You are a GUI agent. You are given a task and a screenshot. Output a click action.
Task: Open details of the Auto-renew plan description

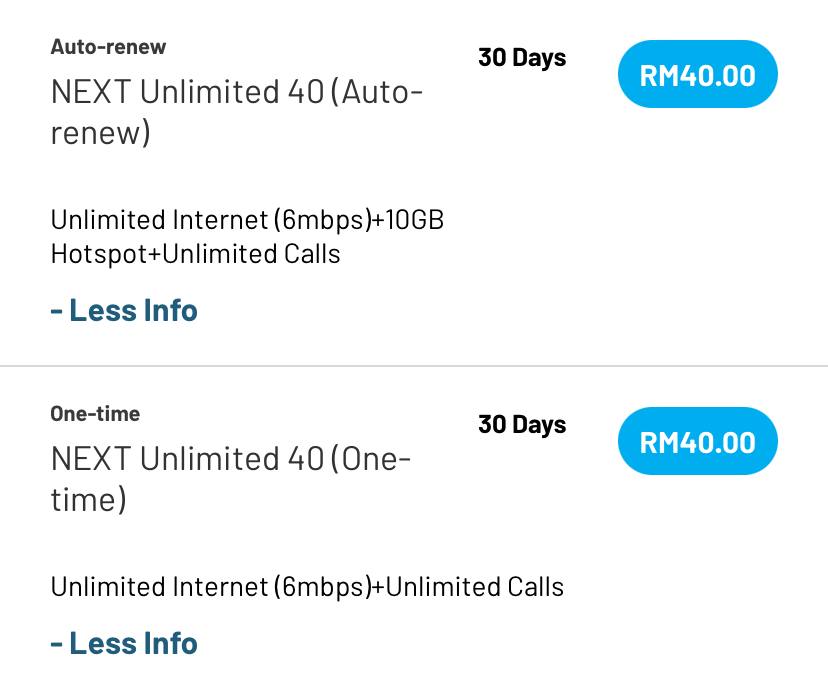(x=248, y=236)
